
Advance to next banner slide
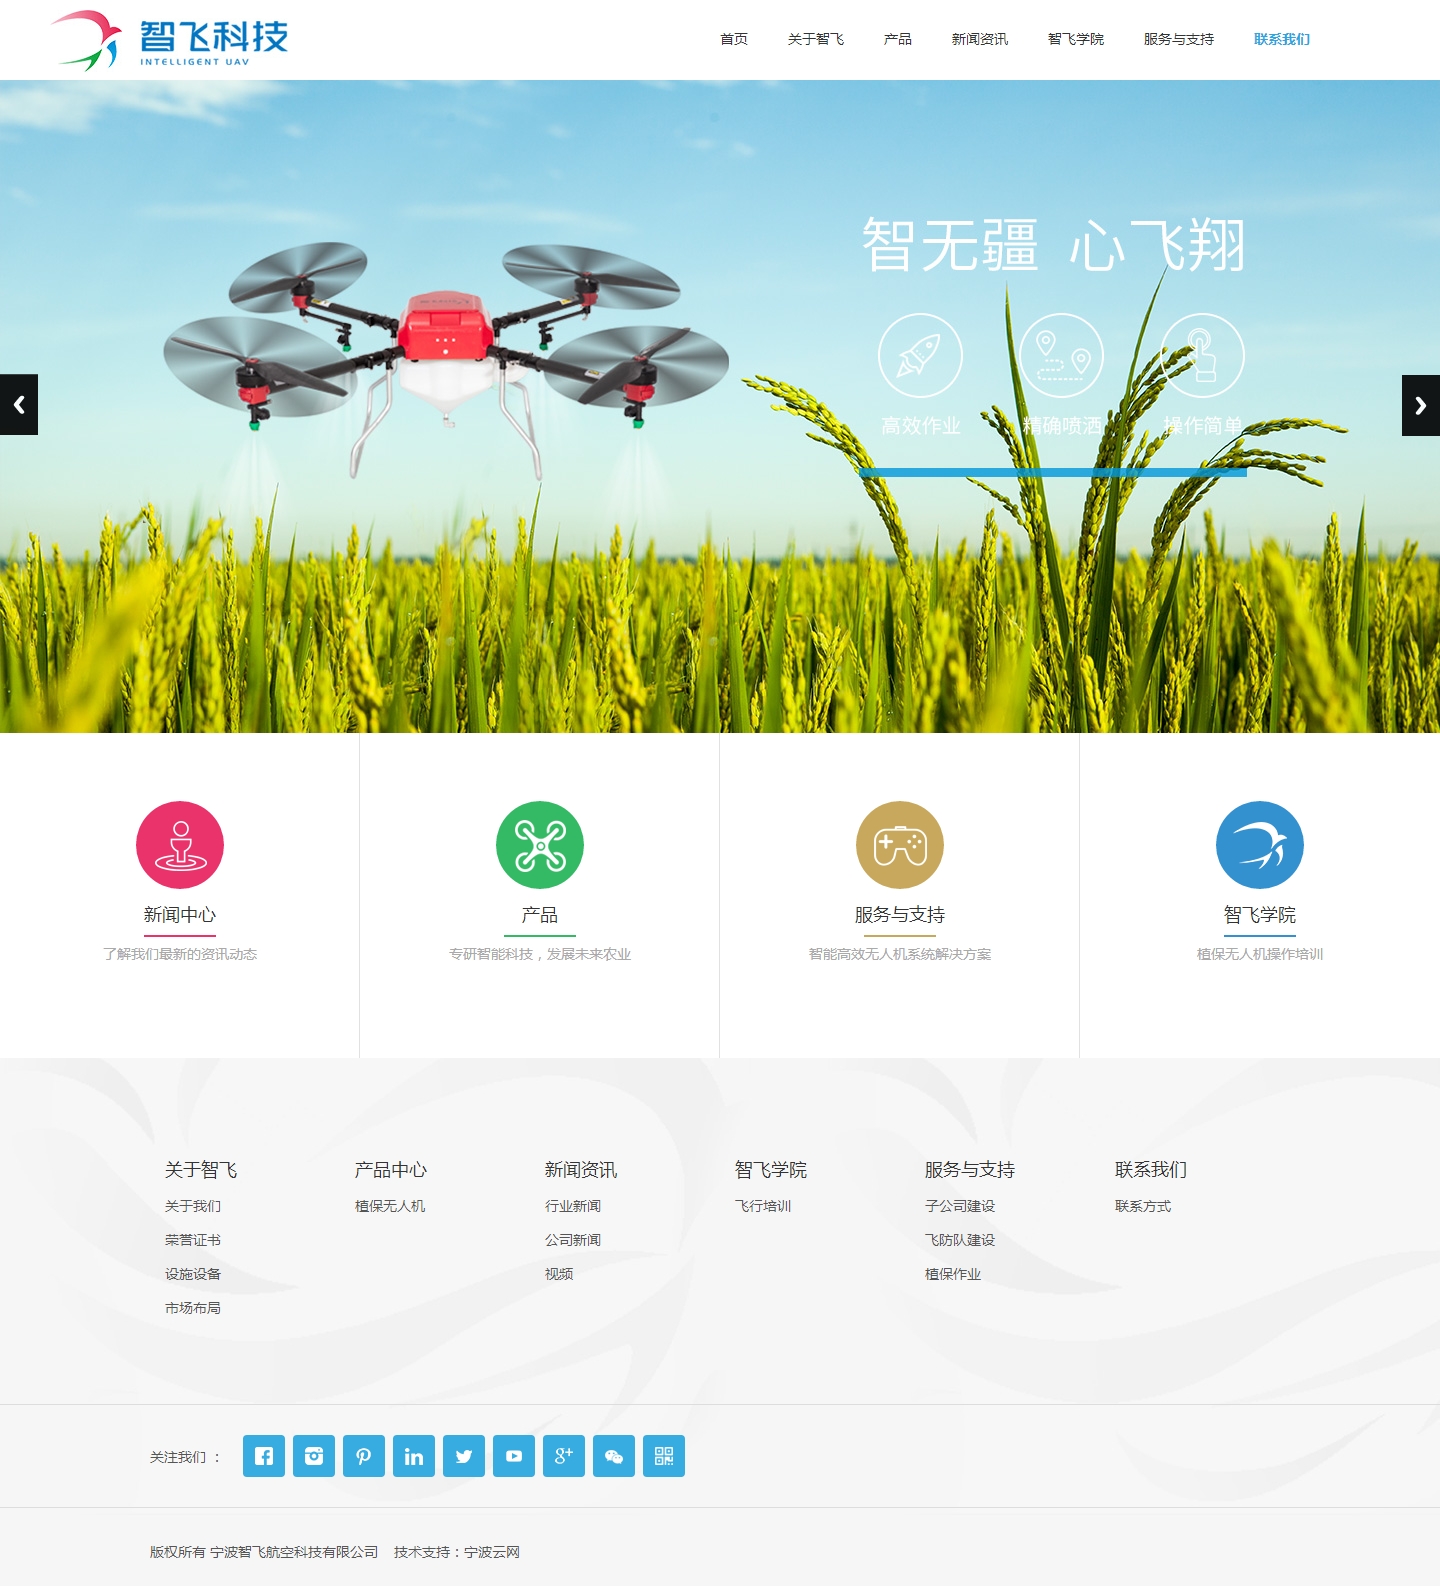[x=1420, y=405]
